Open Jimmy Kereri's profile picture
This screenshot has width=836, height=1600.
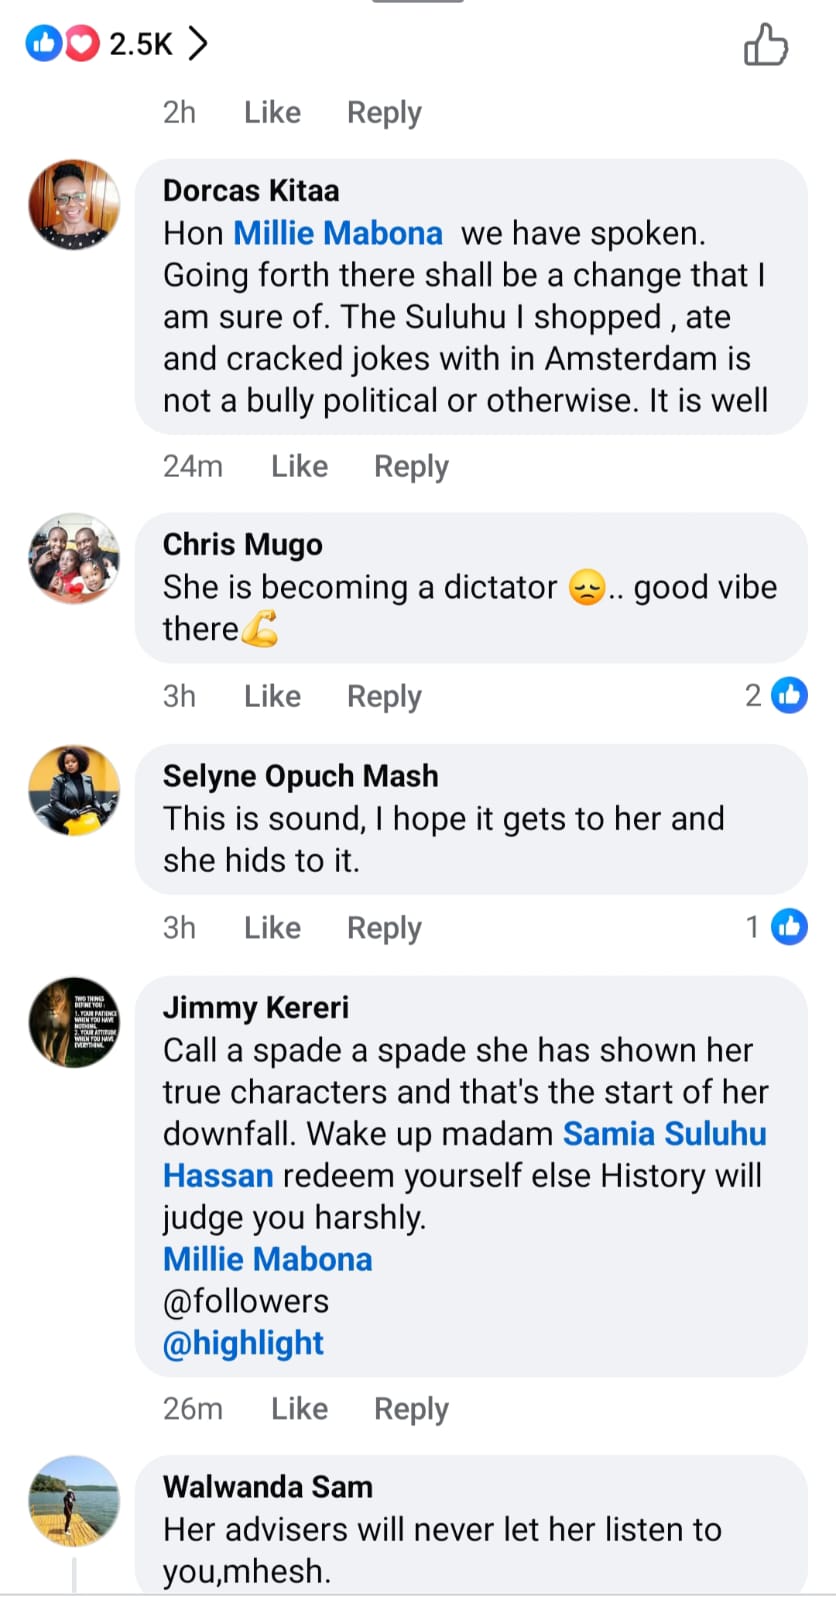click(x=74, y=1022)
